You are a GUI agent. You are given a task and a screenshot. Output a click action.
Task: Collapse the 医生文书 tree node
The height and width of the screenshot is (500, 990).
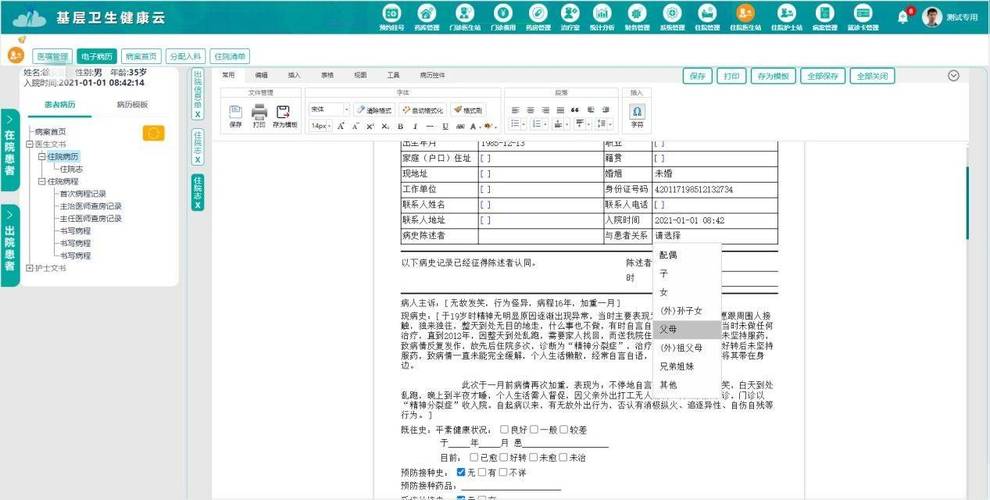coord(30,144)
